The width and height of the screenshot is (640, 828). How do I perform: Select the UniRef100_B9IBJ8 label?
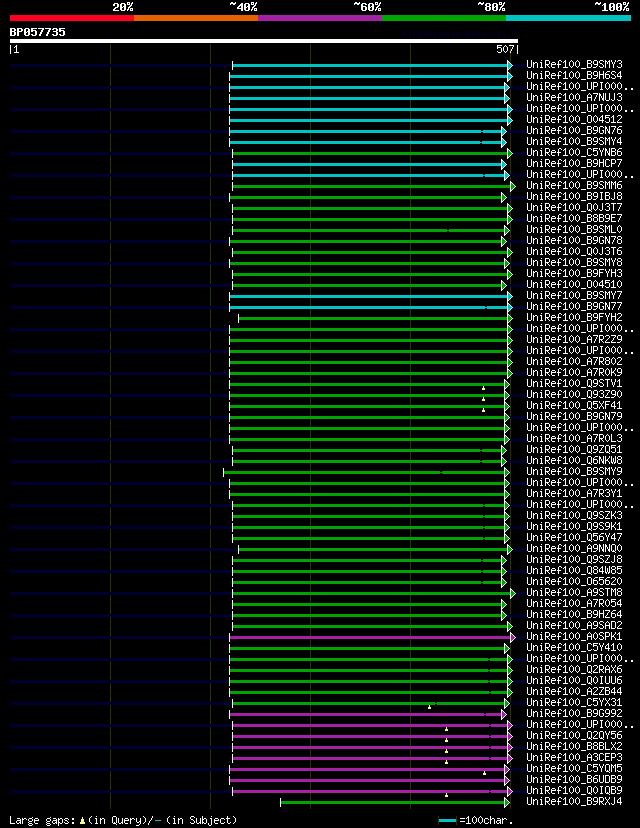574,196
